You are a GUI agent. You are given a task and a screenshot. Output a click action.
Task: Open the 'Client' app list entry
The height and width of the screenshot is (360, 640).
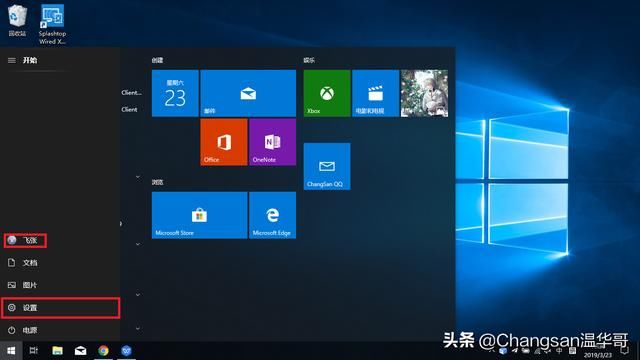pyautogui.click(x=129, y=109)
